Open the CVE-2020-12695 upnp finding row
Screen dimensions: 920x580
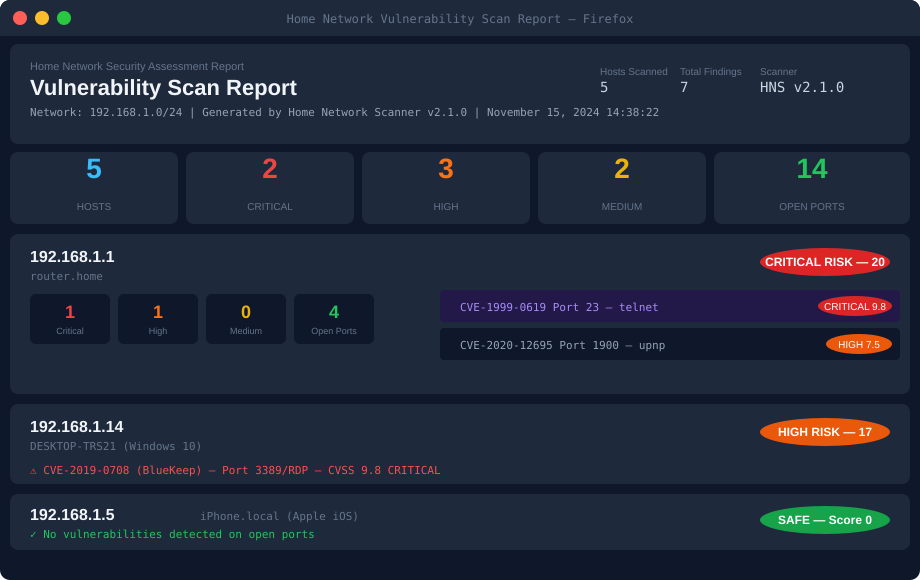669,344
